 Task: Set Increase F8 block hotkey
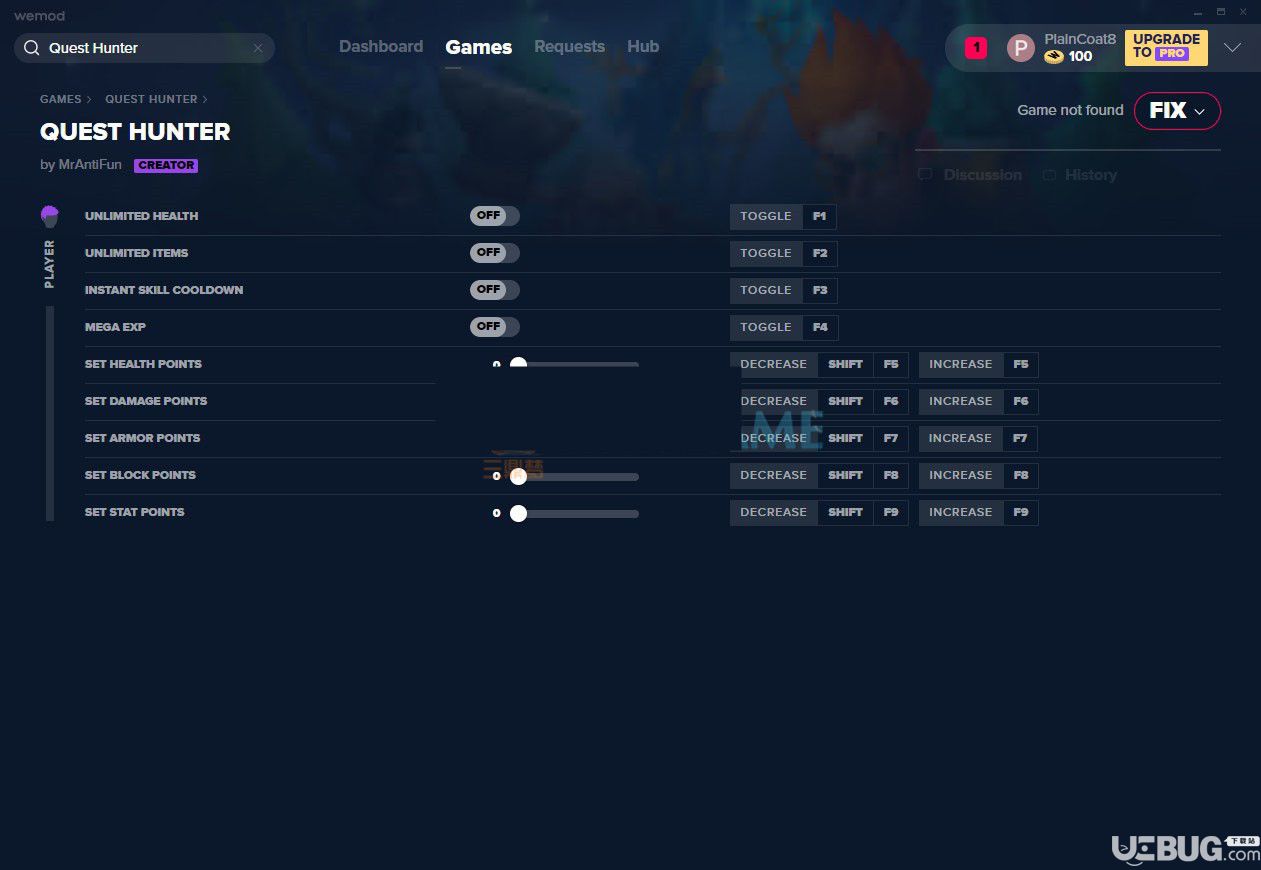point(979,475)
